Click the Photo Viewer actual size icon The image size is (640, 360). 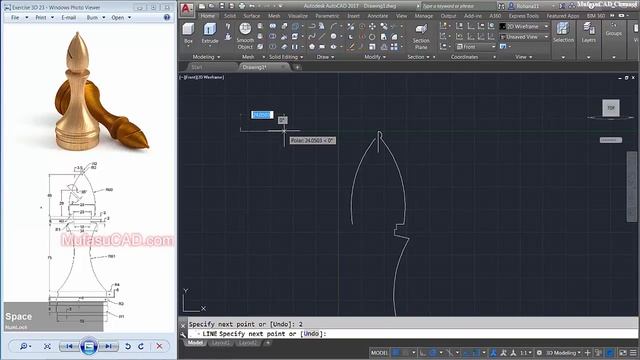pos(47,346)
